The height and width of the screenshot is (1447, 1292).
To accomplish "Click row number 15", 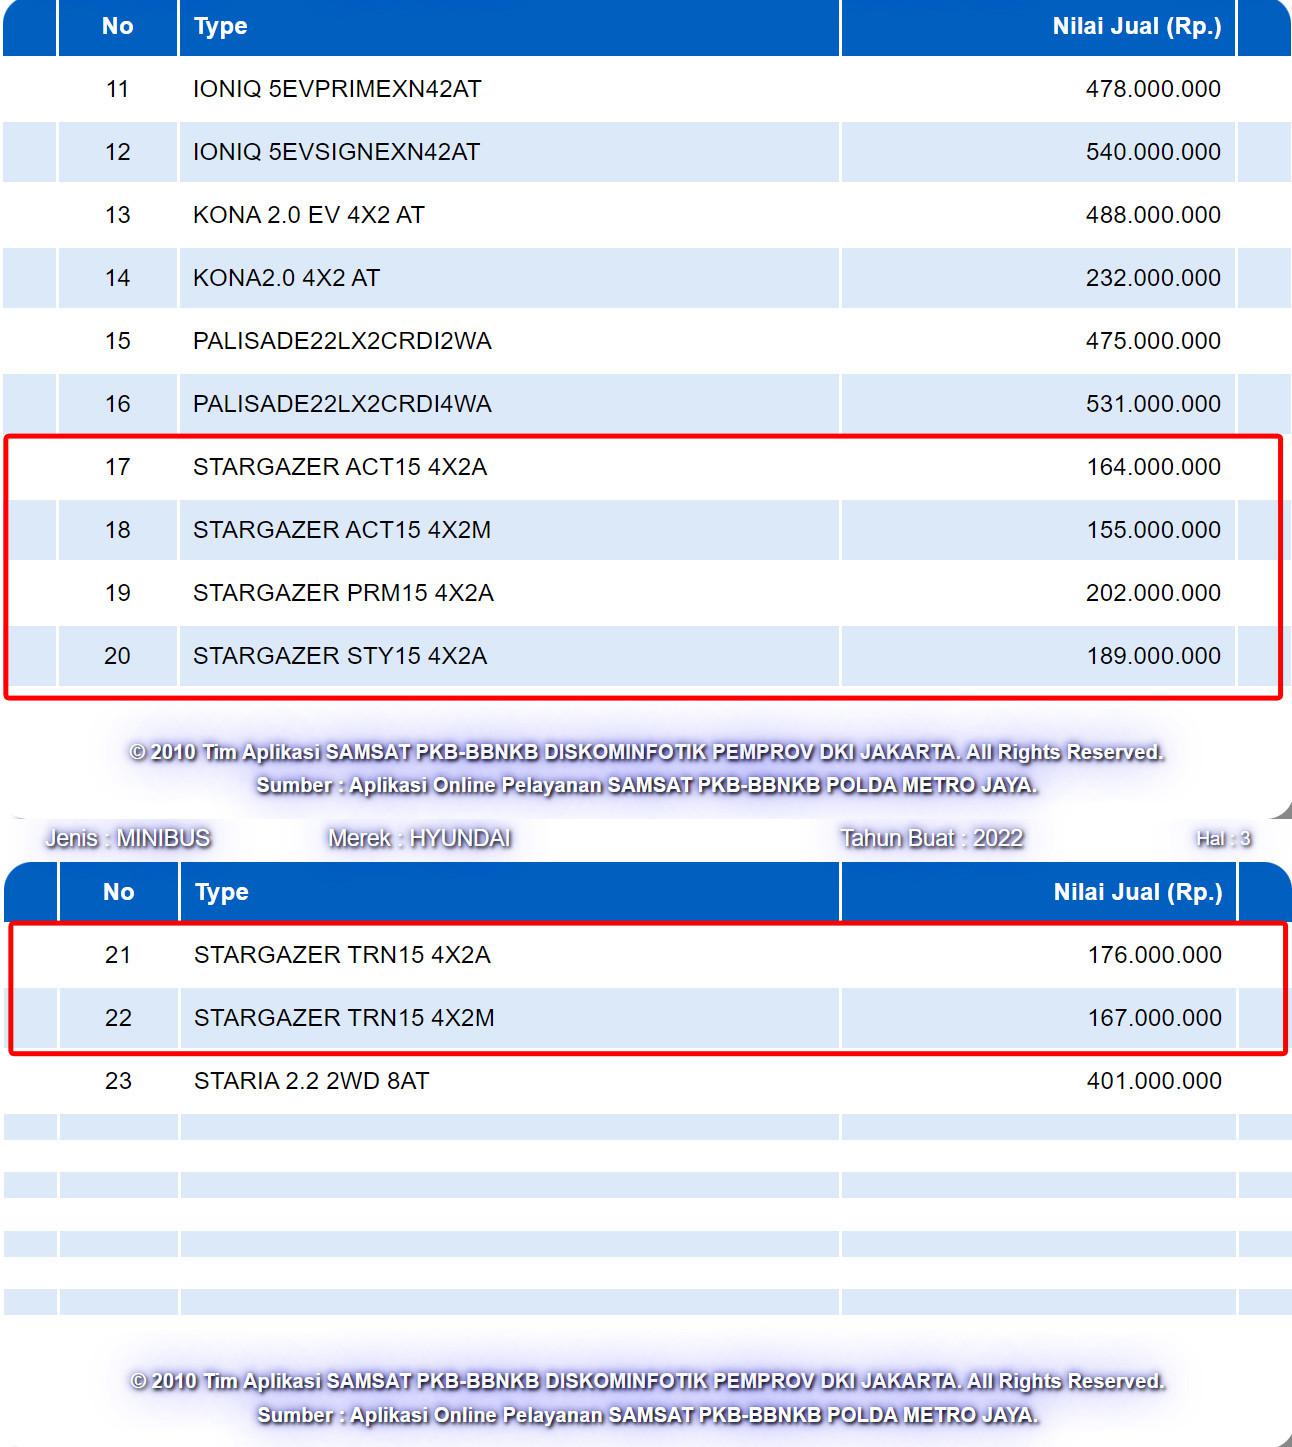I will (x=118, y=341).
